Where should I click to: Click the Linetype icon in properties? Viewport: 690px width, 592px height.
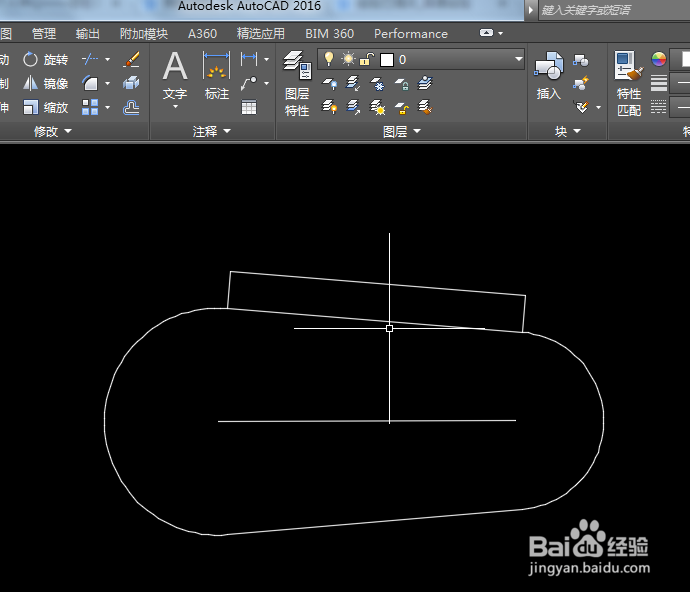tap(659, 107)
